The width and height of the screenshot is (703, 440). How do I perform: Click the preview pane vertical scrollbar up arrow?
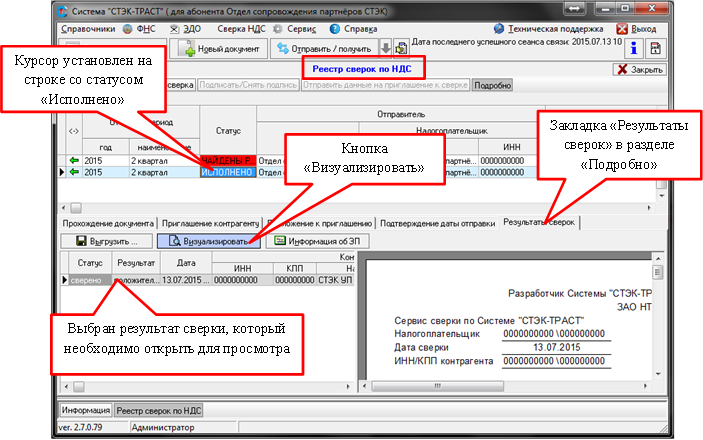click(658, 258)
